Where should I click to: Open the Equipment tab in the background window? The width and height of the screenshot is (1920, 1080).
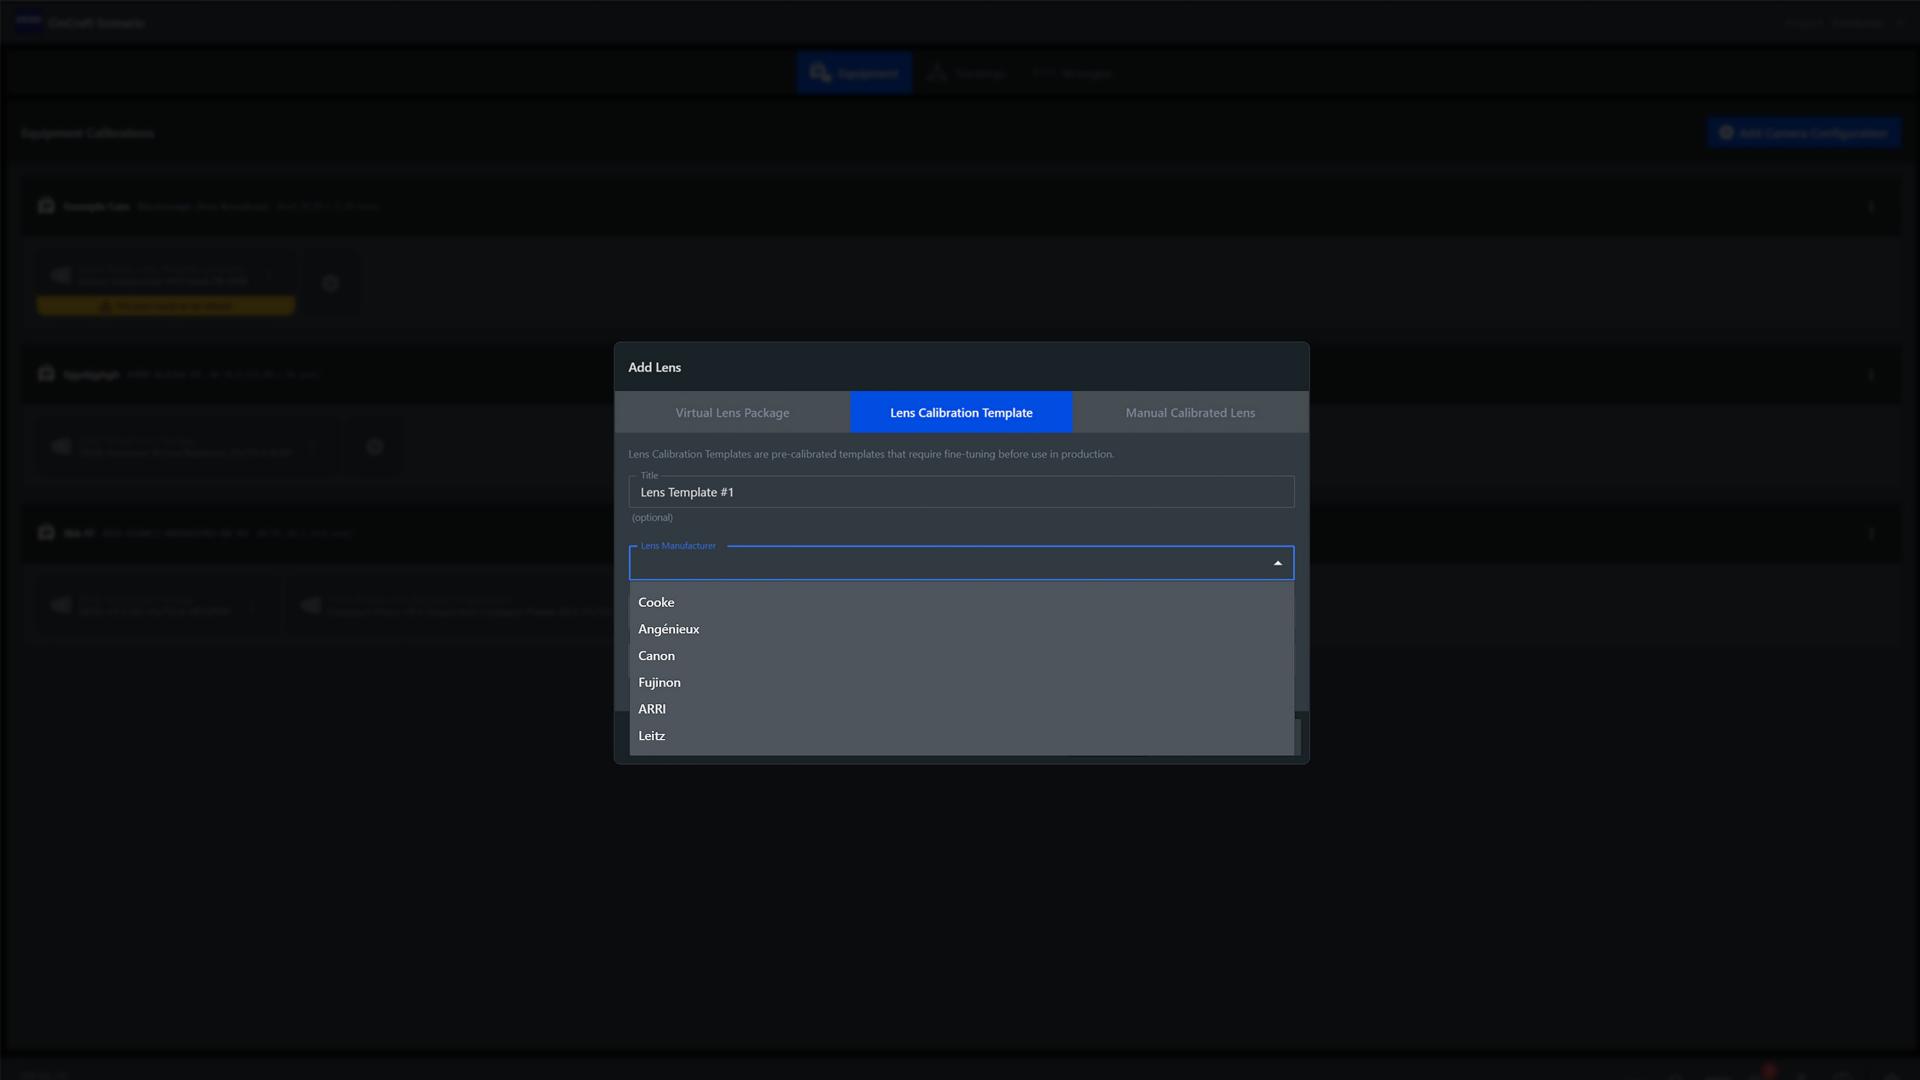click(854, 73)
